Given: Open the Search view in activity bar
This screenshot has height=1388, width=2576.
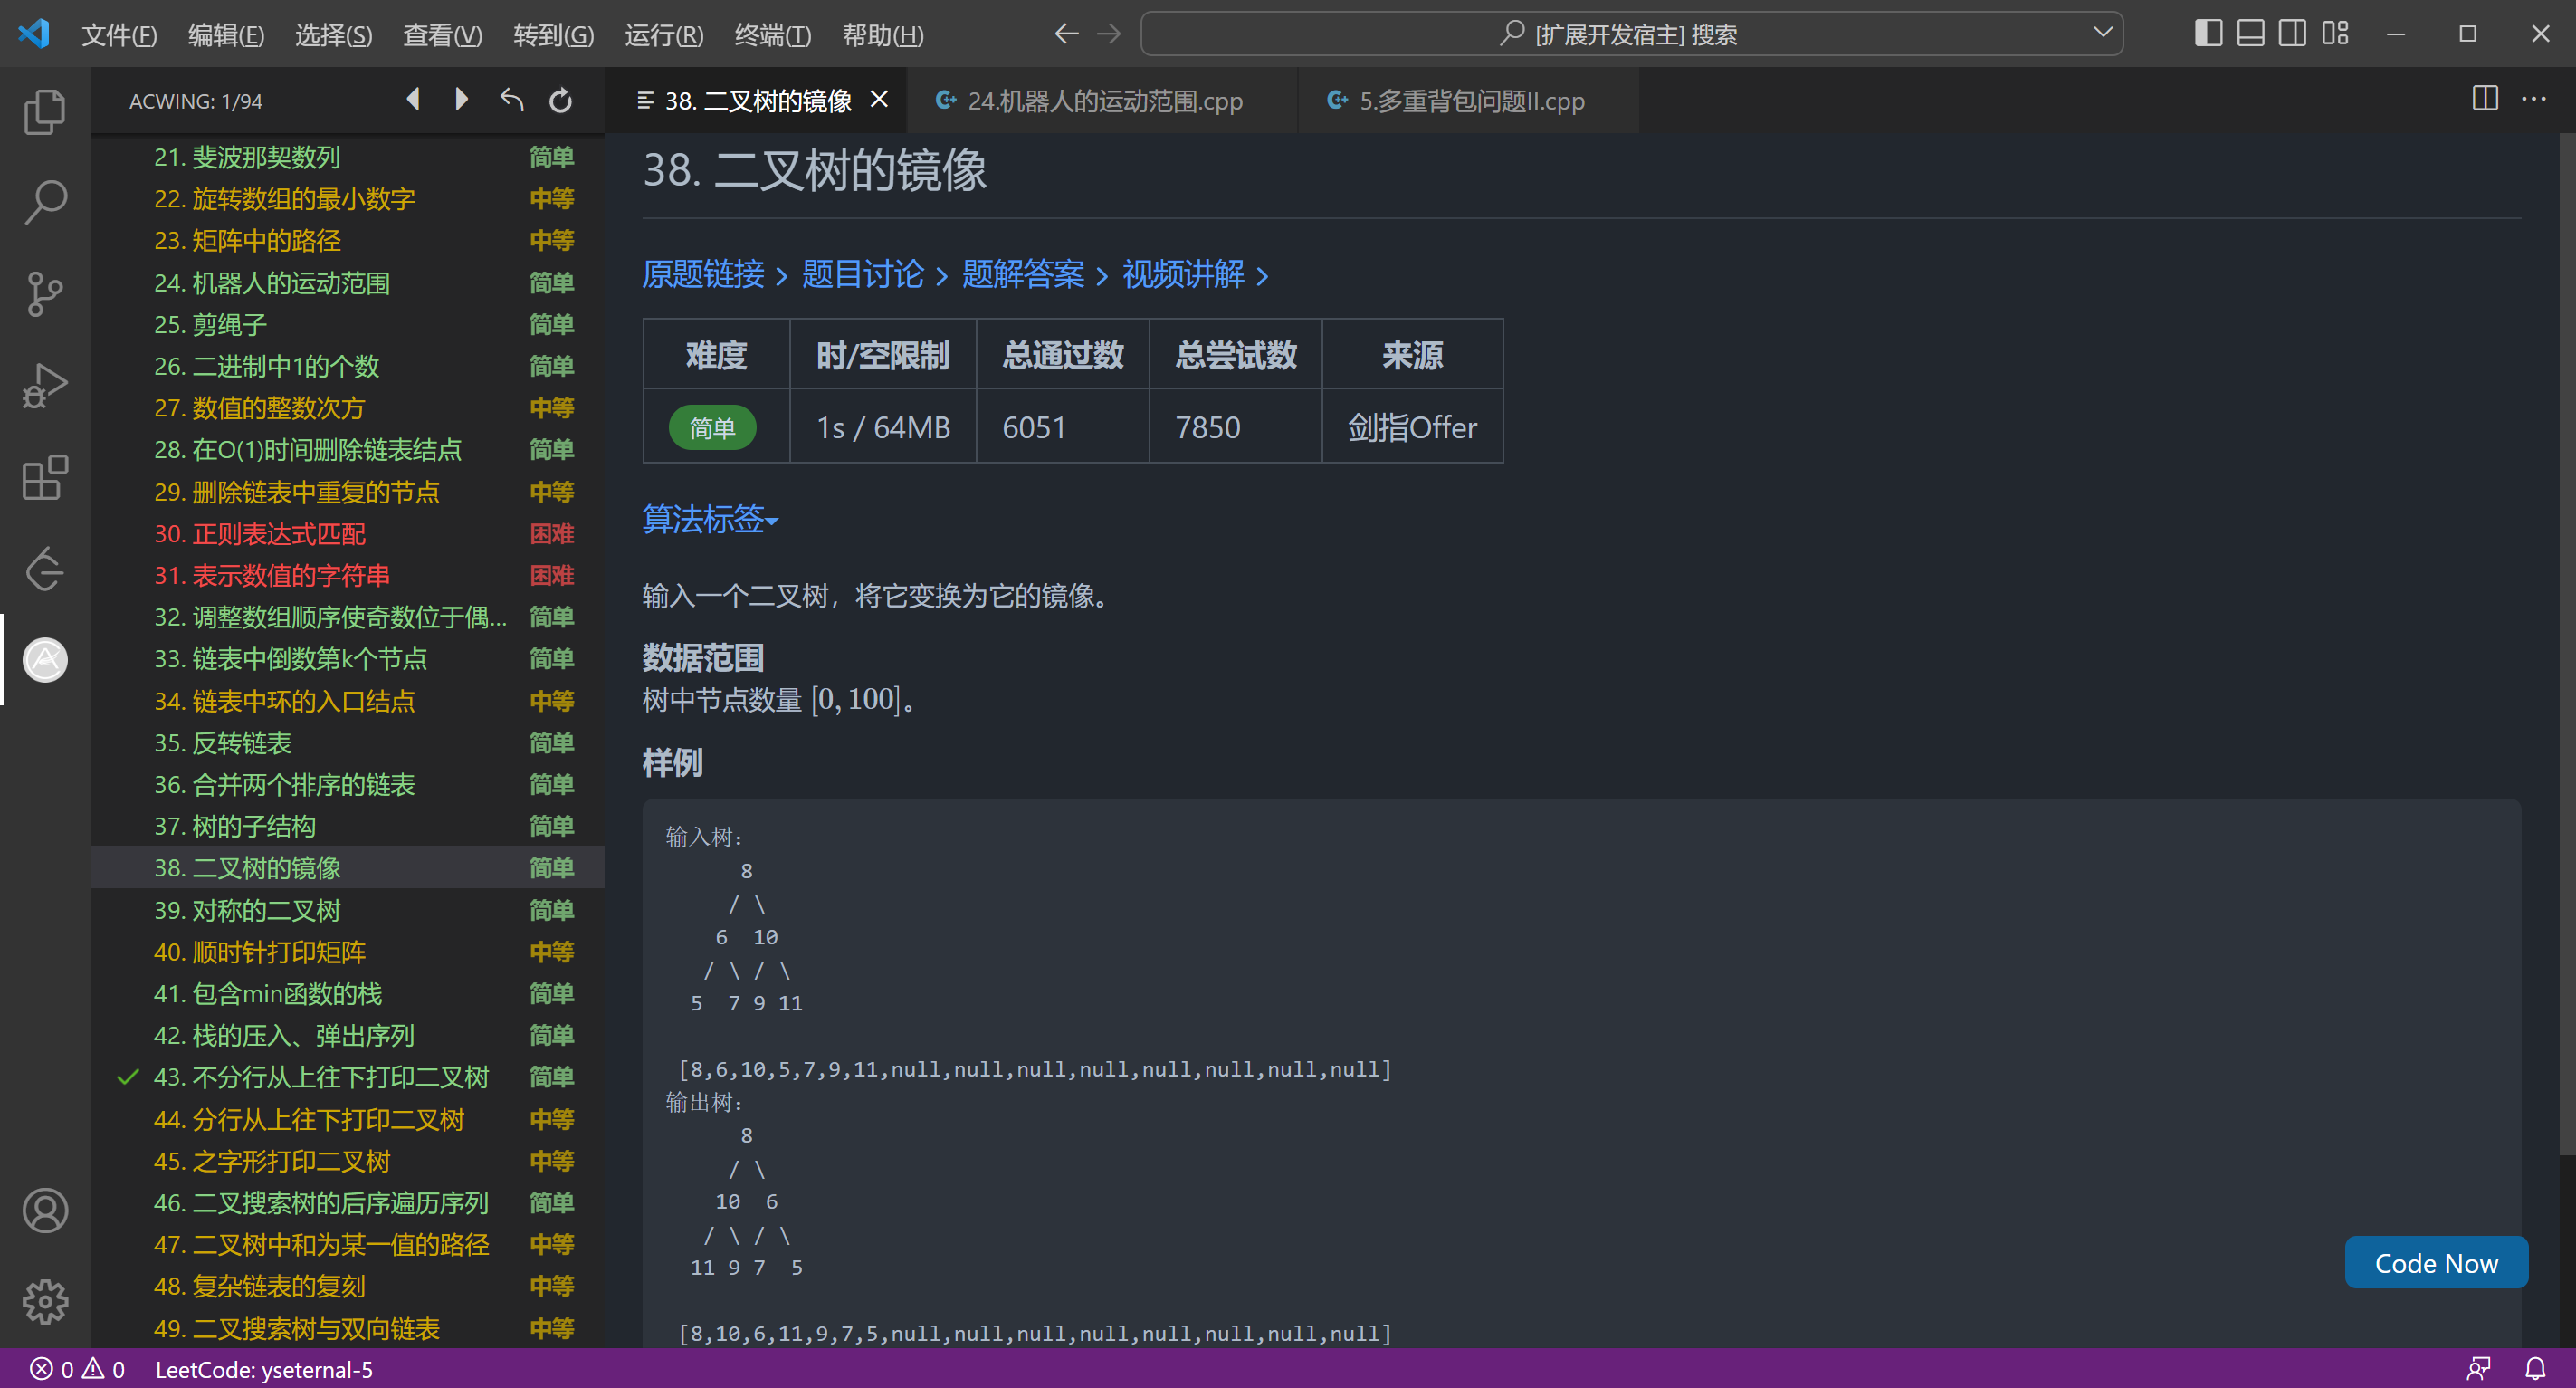Looking at the screenshot, I should point(45,202).
